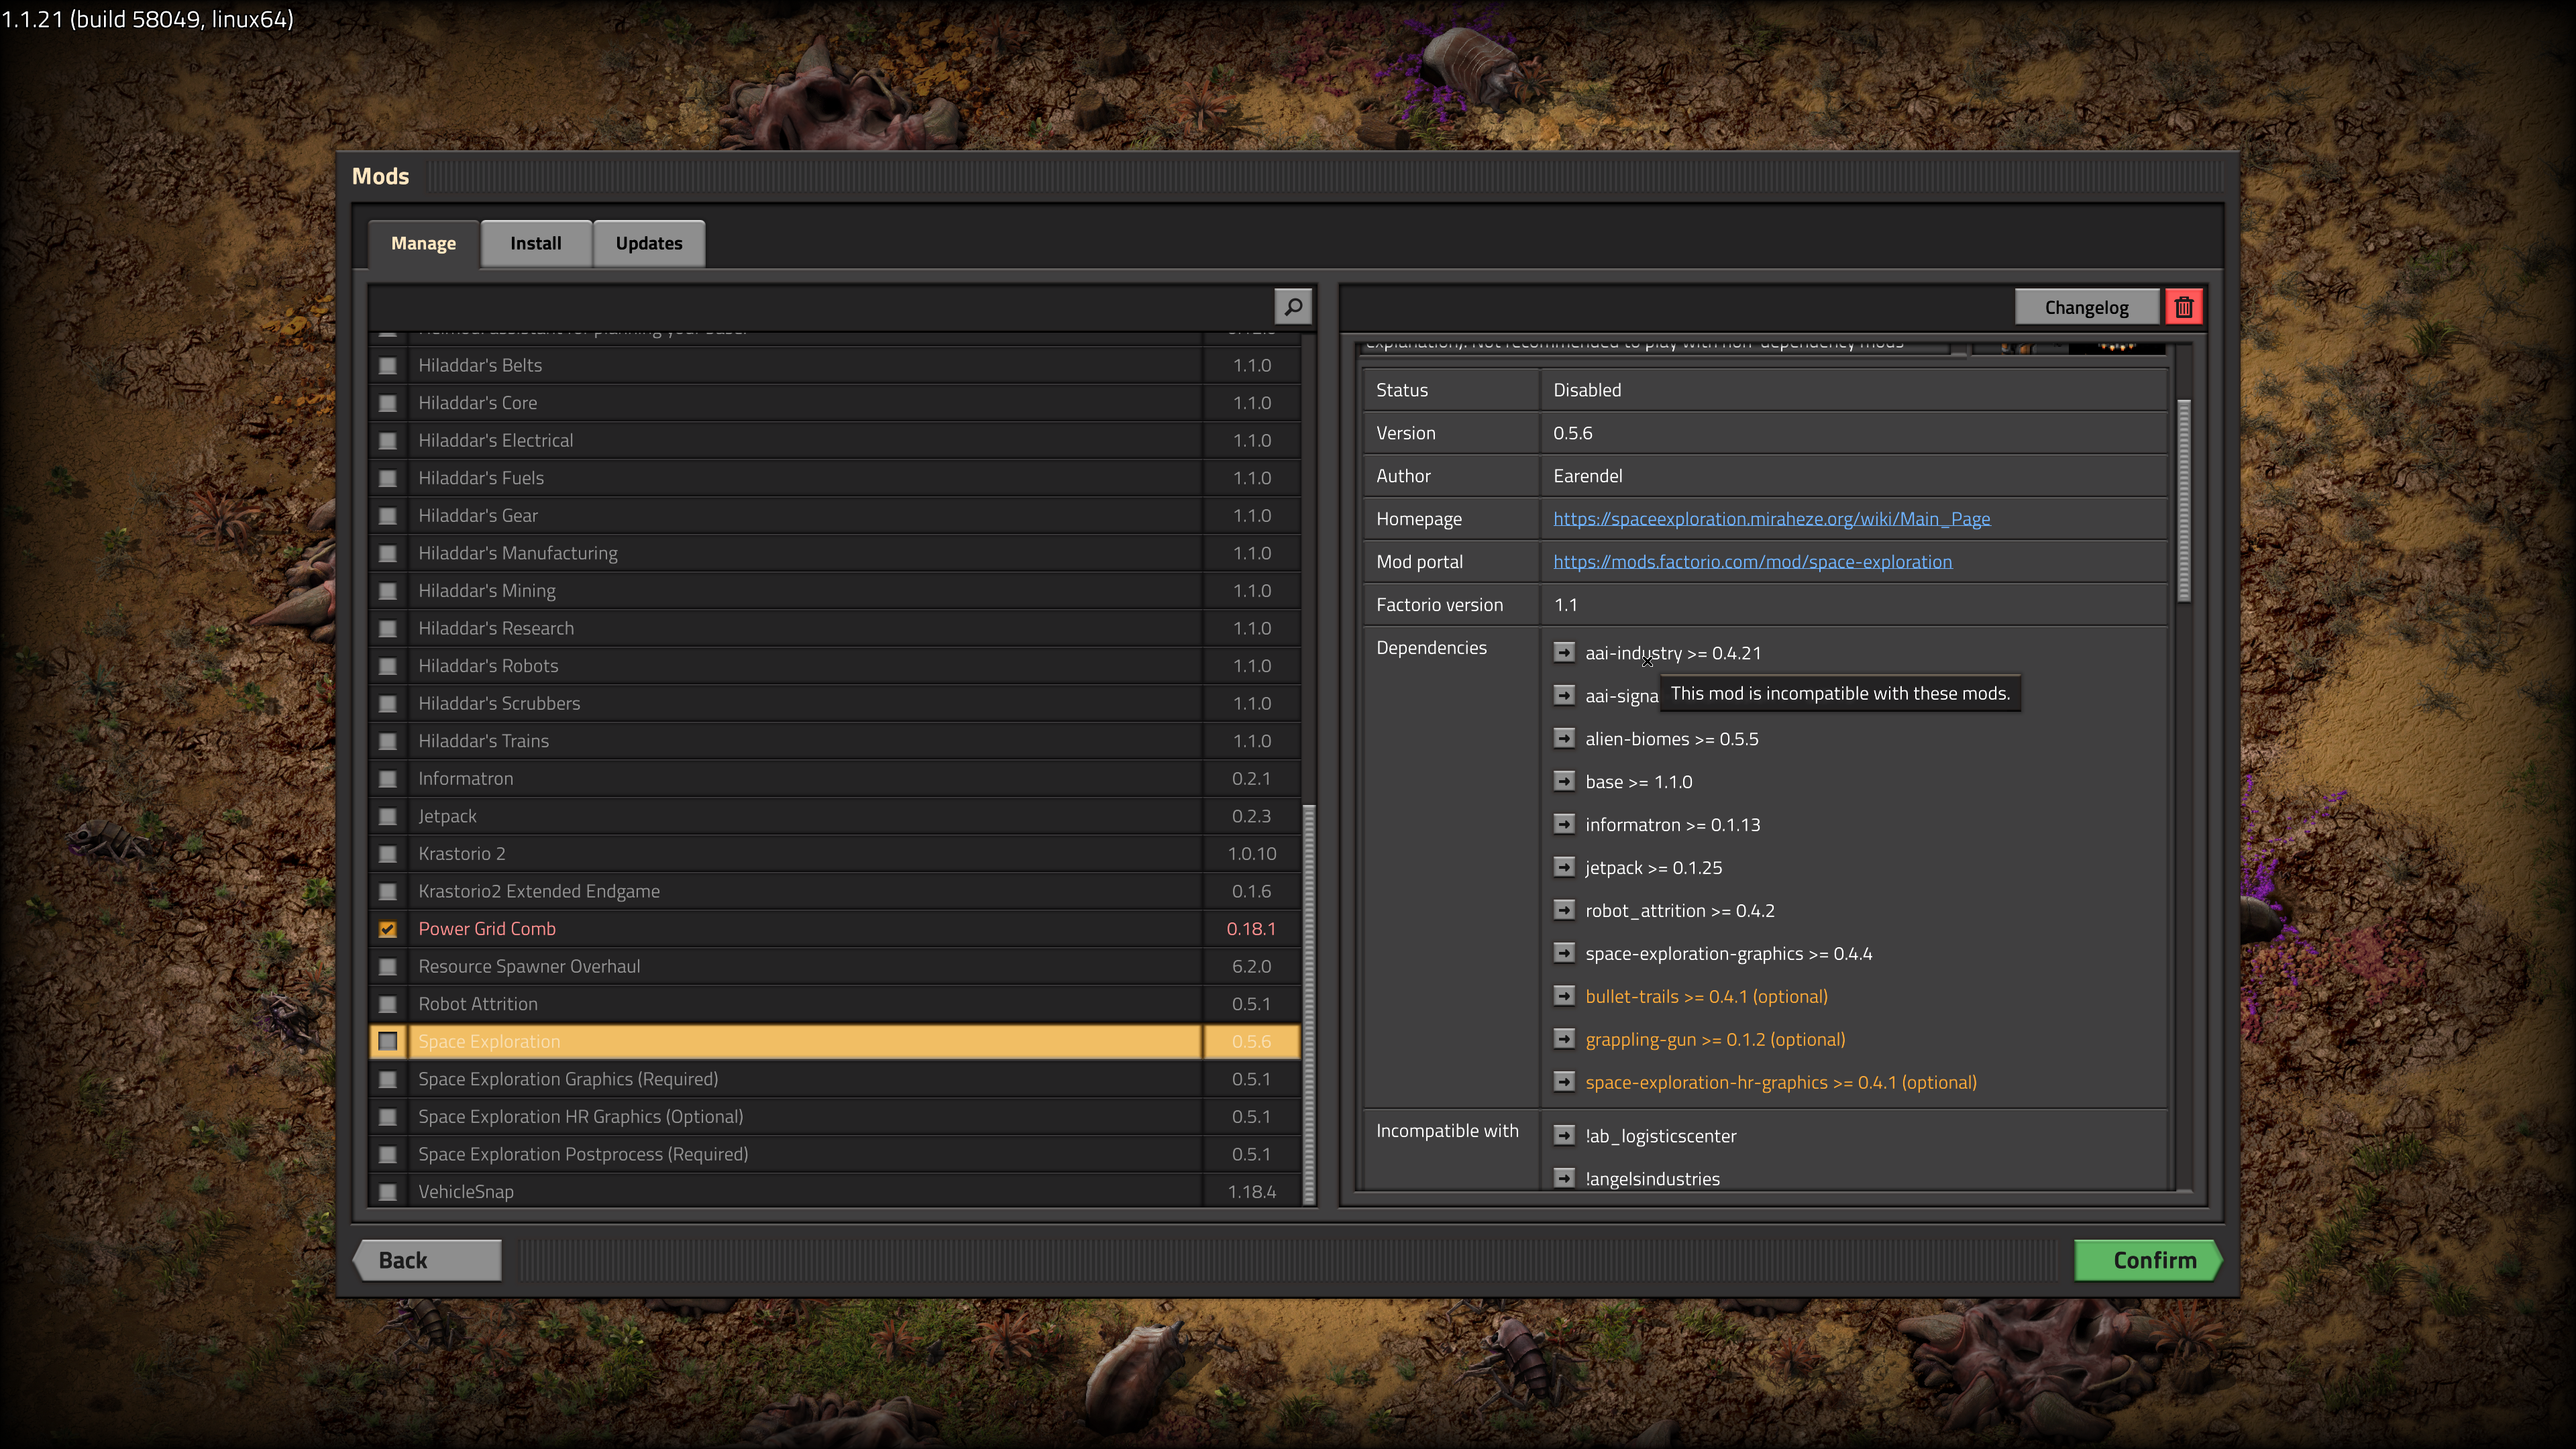Click the arrow icon beside !angelsindustries
The width and height of the screenshot is (2576, 1449).
coord(1564,1178)
